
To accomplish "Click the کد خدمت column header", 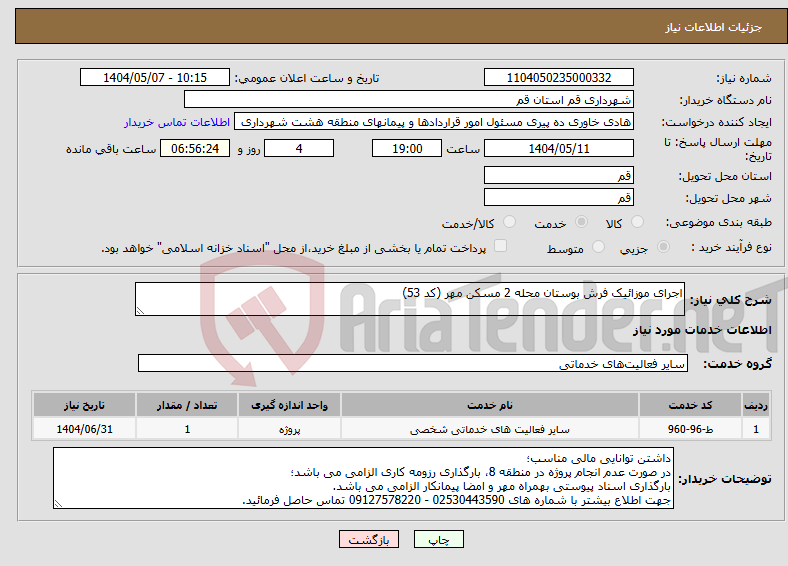I will click(x=691, y=405).
